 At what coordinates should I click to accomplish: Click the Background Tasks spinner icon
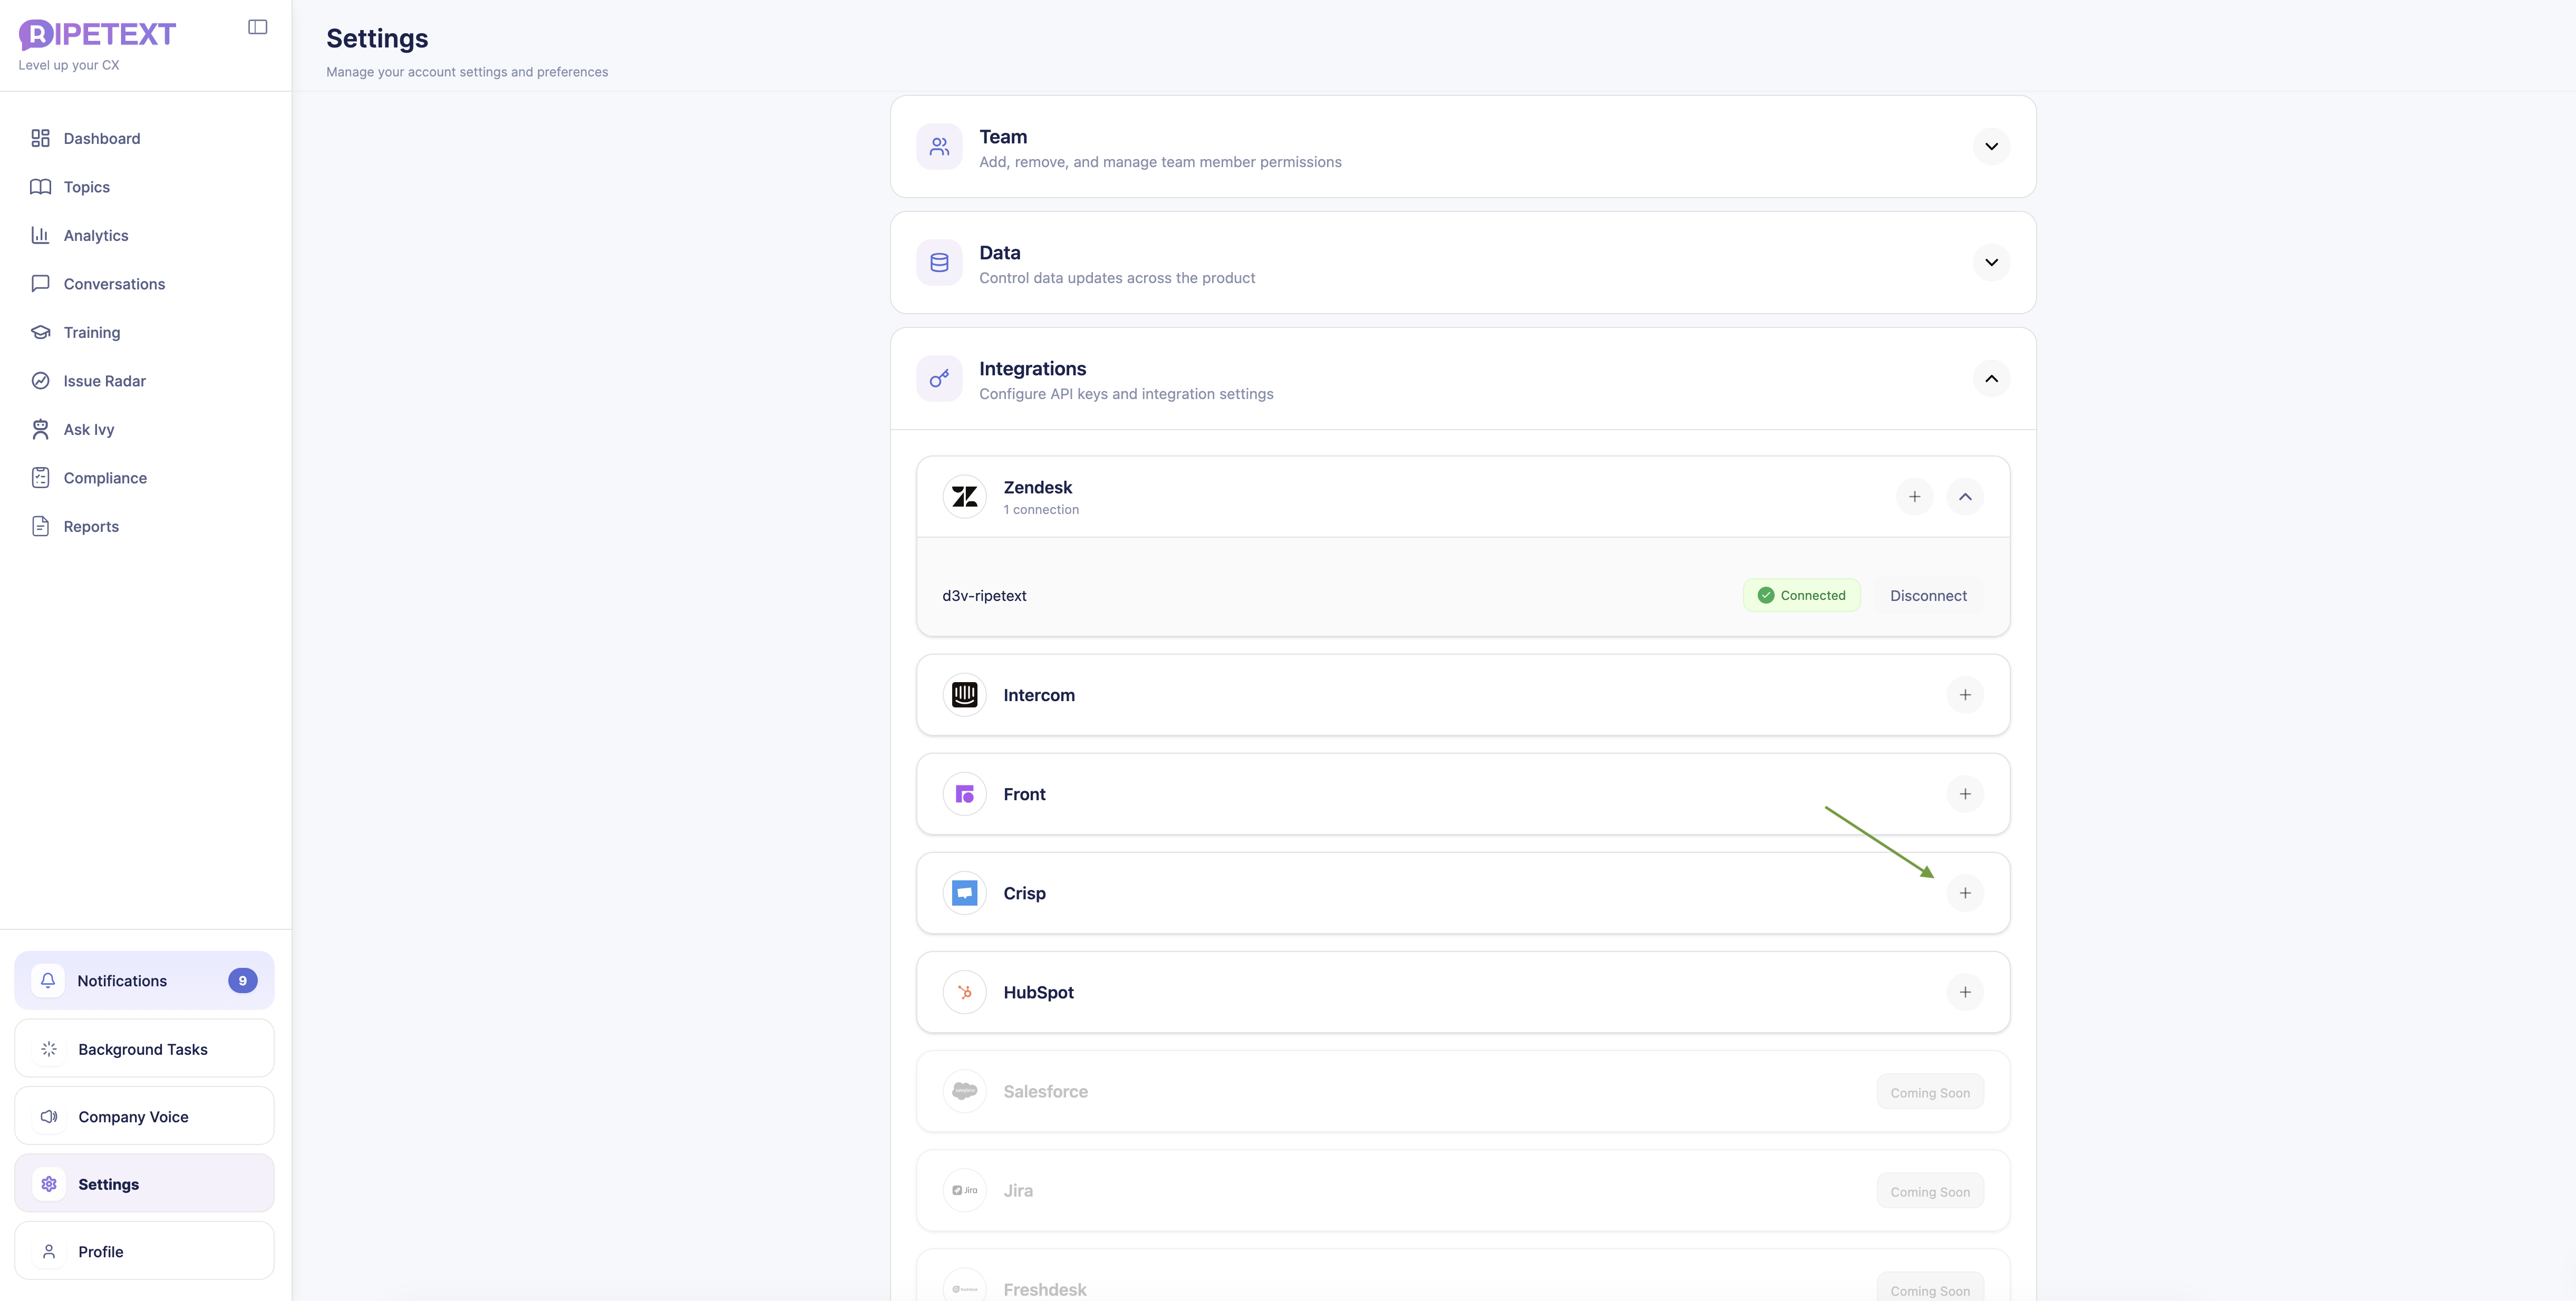tap(49, 1049)
